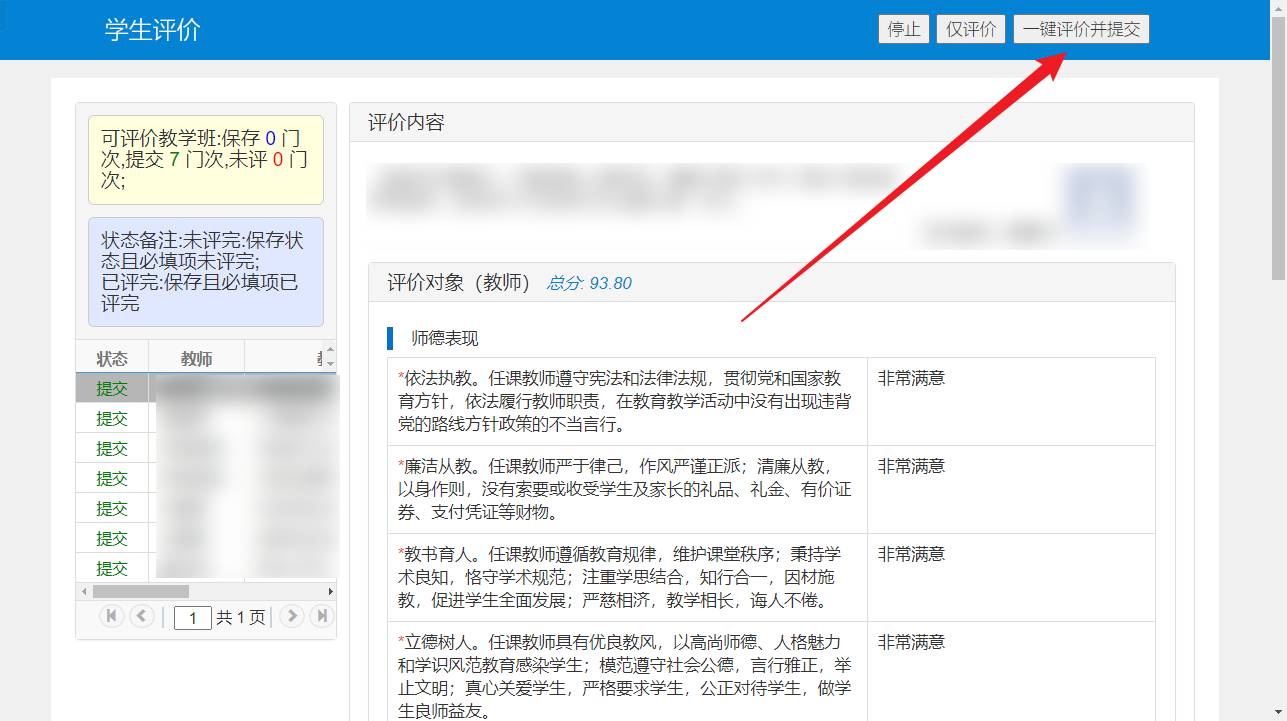The height and width of the screenshot is (721, 1287).
Task: Select the first 提交 row in the list
Action: click(x=112, y=388)
